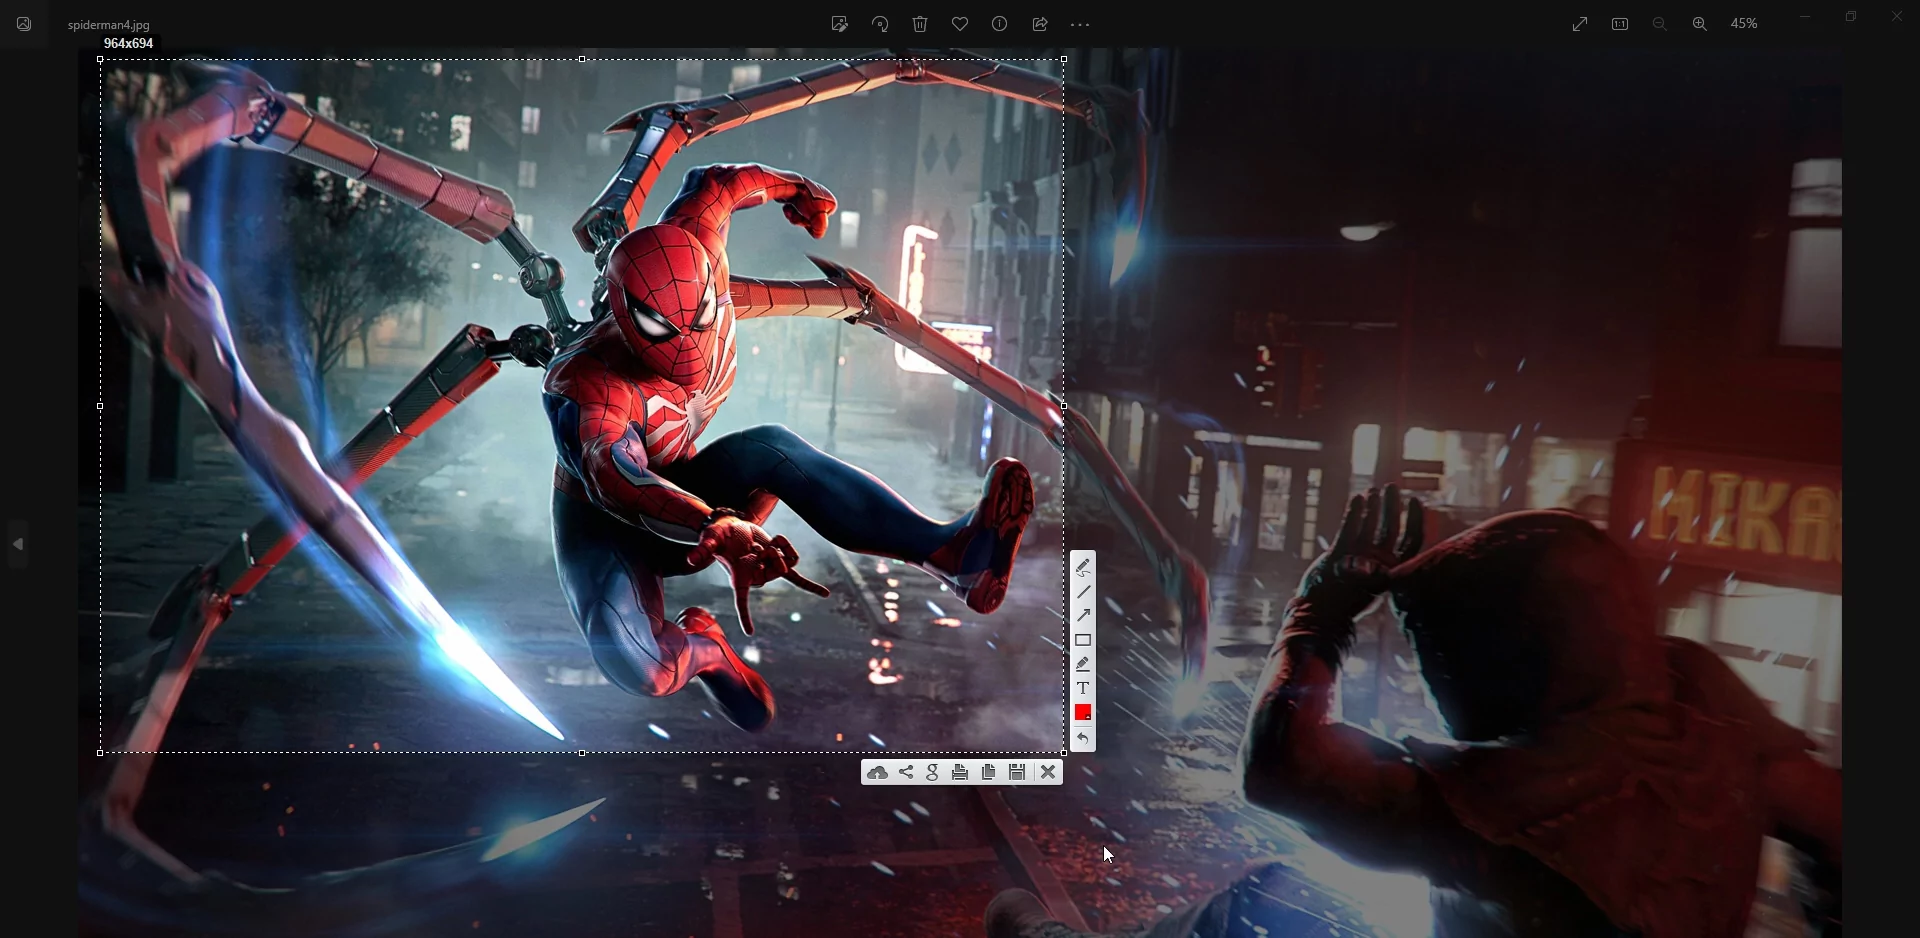Open the See more options menu
This screenshot has width=1920, height=938.
[x=1081, y=26]
